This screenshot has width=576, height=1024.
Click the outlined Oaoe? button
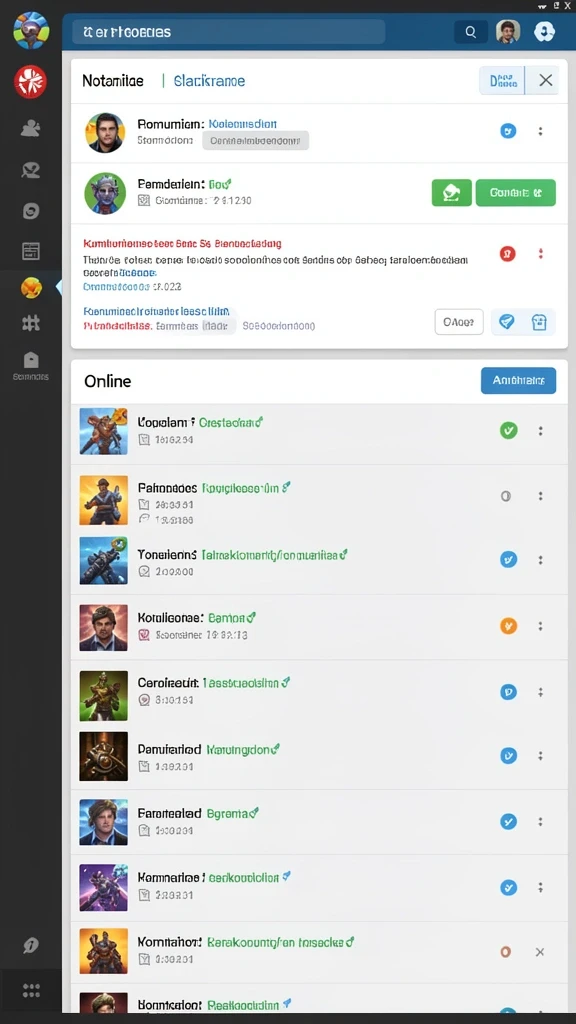click(x=458, y=322)
